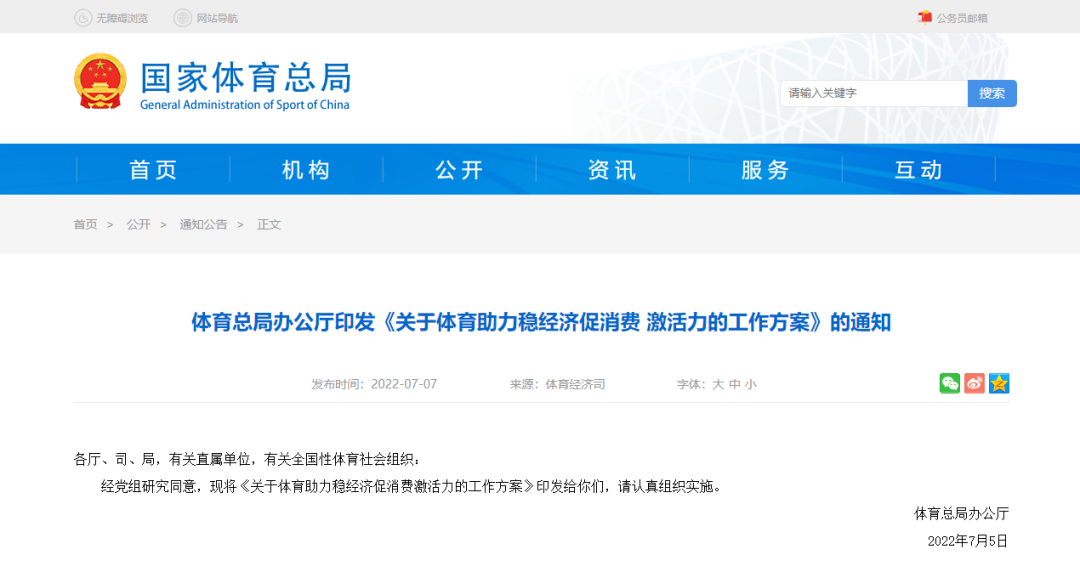Click 国家体育总局 site title
This screenshot has height=572, width=1080.
(246, 77)
